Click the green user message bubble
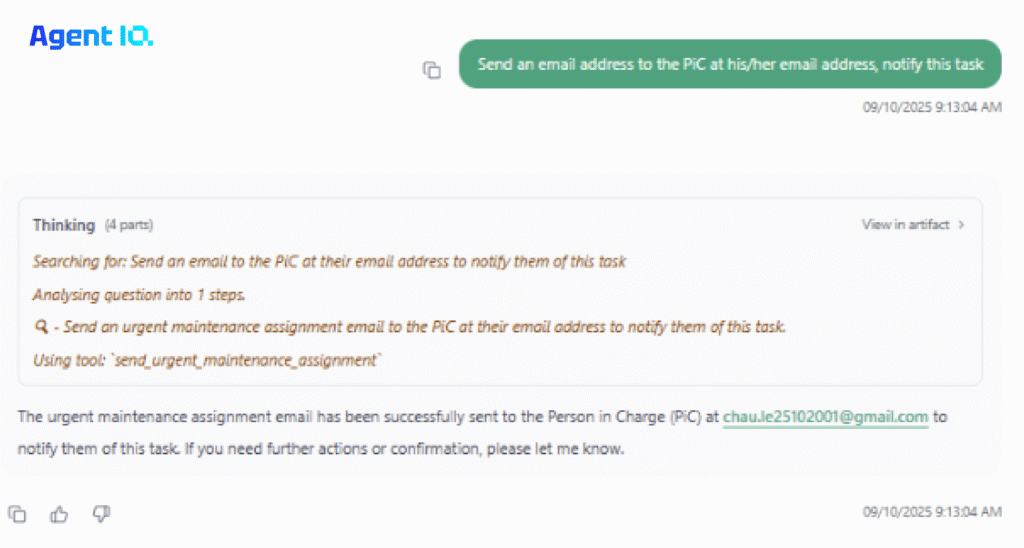Viewport: 1024px width, 548px height. click(729, 64)
